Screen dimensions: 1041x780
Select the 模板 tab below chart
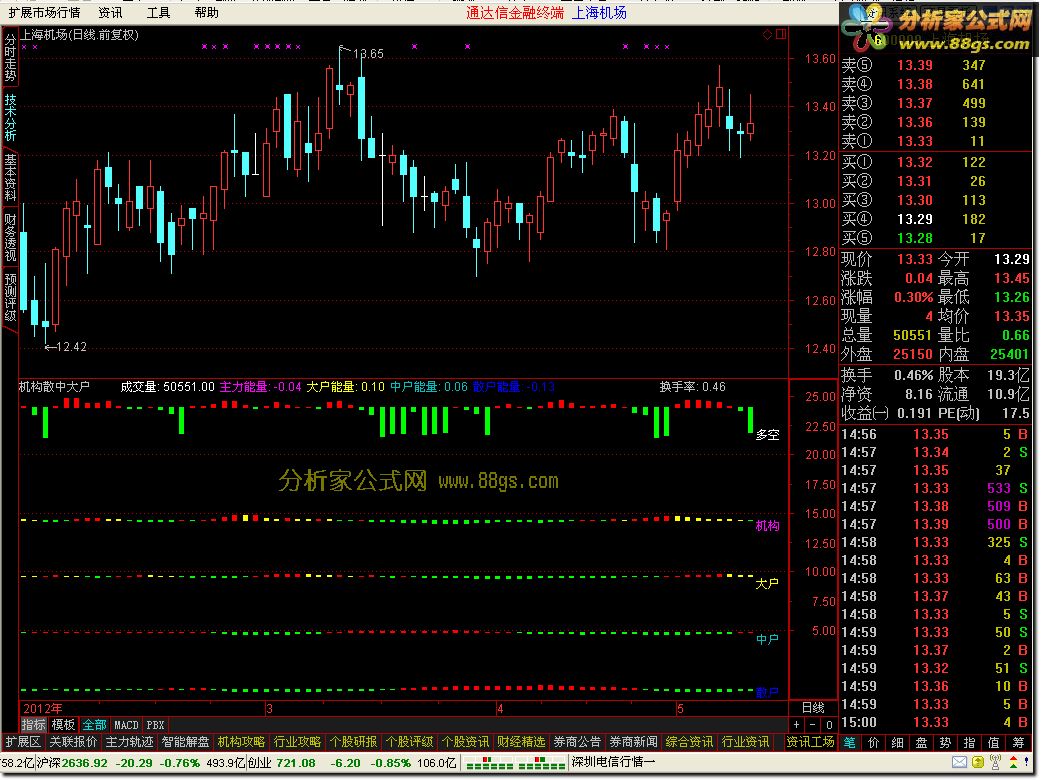[x=63, y=725]
